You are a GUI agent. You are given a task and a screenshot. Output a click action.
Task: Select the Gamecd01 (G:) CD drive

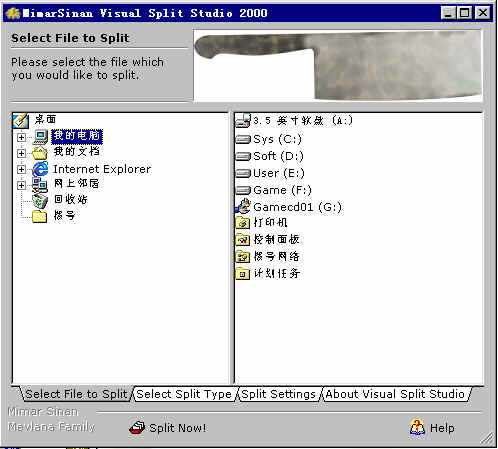[289, 207]
